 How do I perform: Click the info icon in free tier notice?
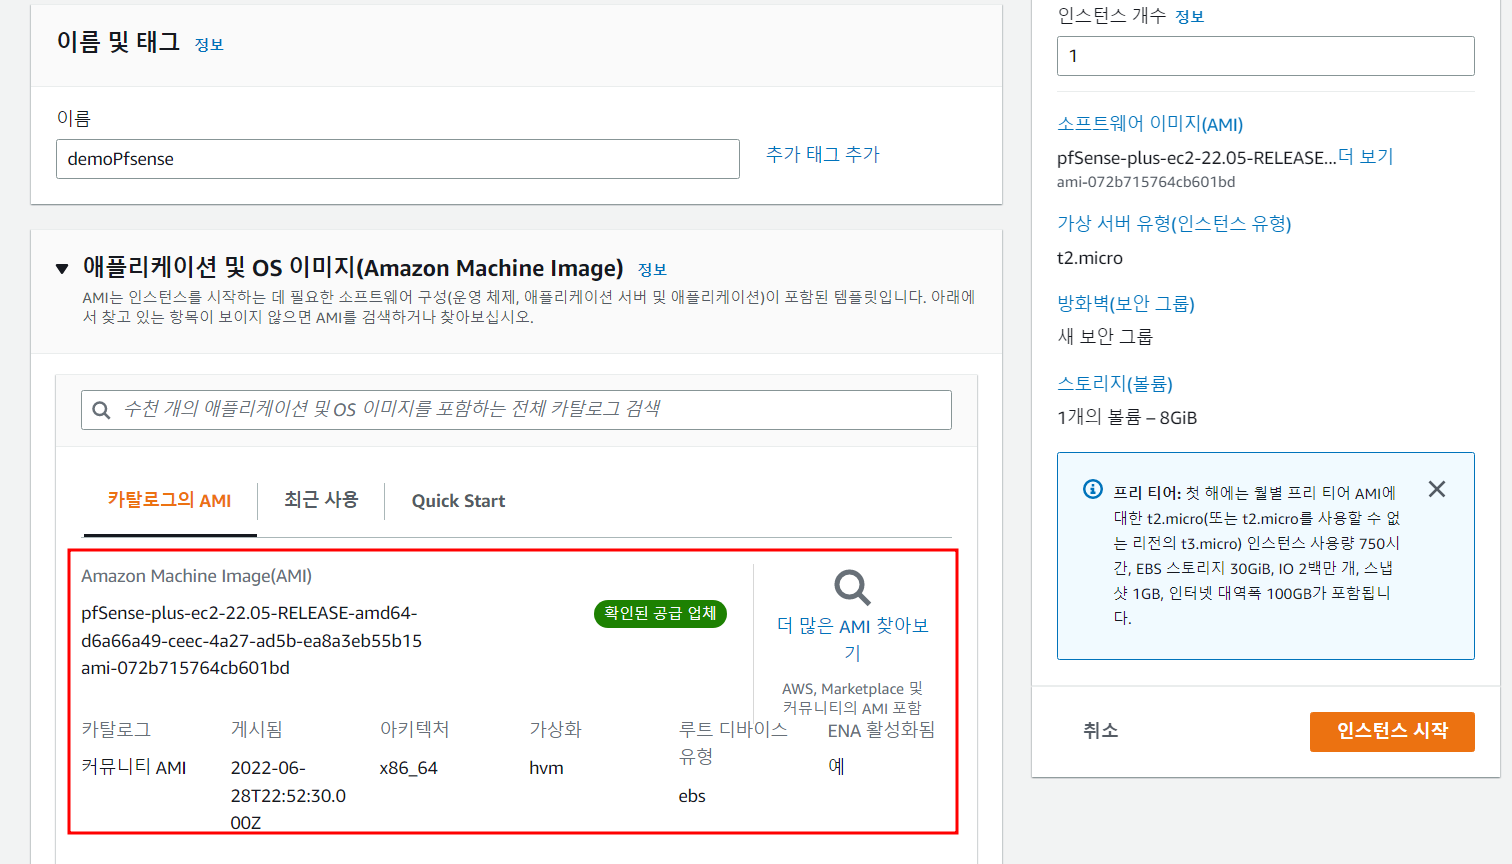pos(1093,489)
